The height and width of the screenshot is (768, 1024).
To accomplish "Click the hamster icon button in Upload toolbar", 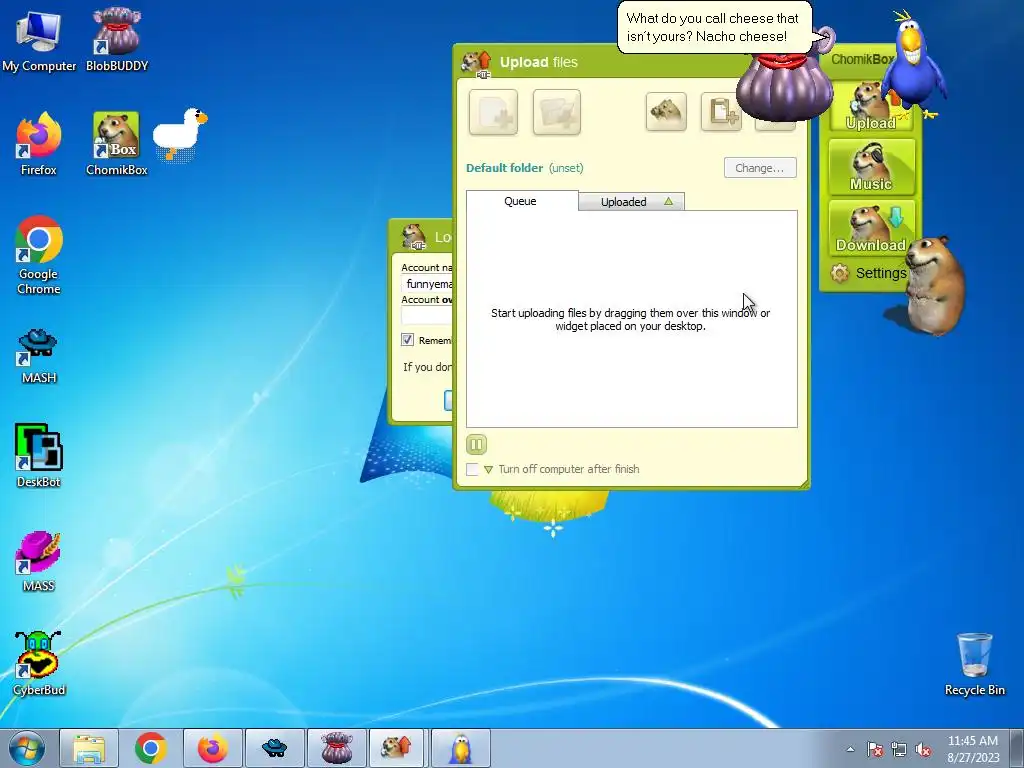I will (x=666, y=112).
